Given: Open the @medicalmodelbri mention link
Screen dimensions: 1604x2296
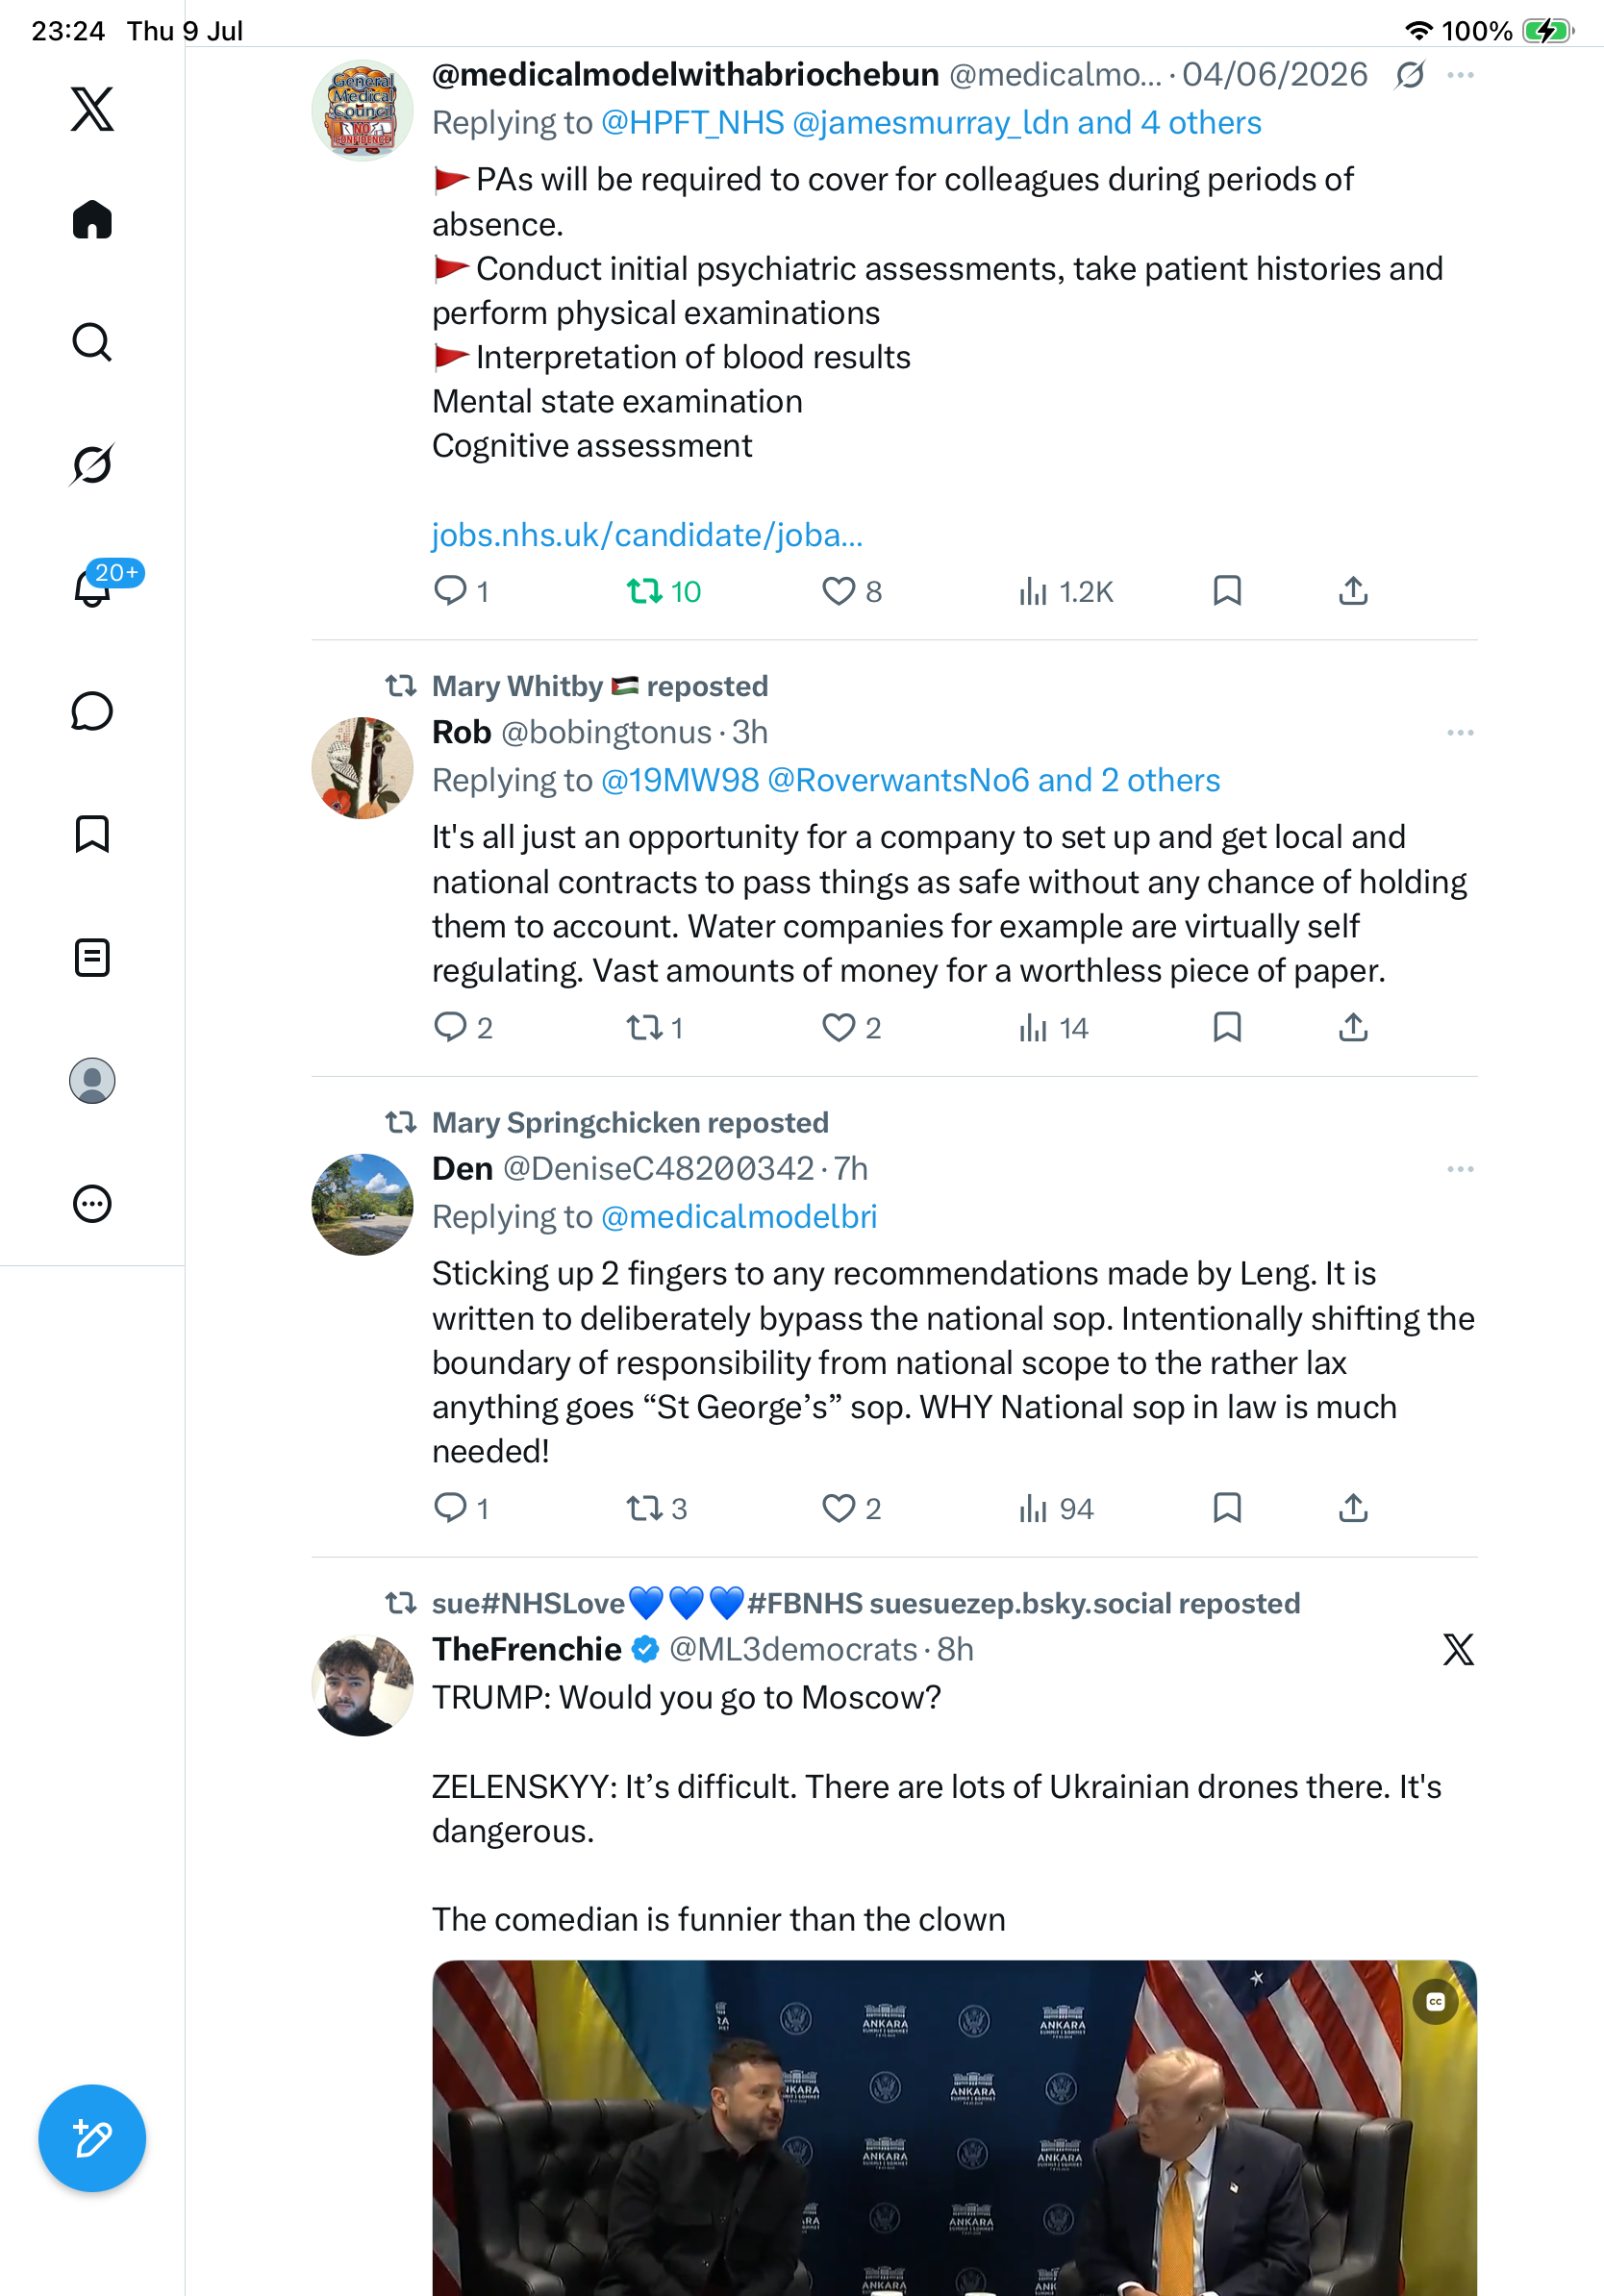Looking at the screenshot, I should tap(739, 1216).
